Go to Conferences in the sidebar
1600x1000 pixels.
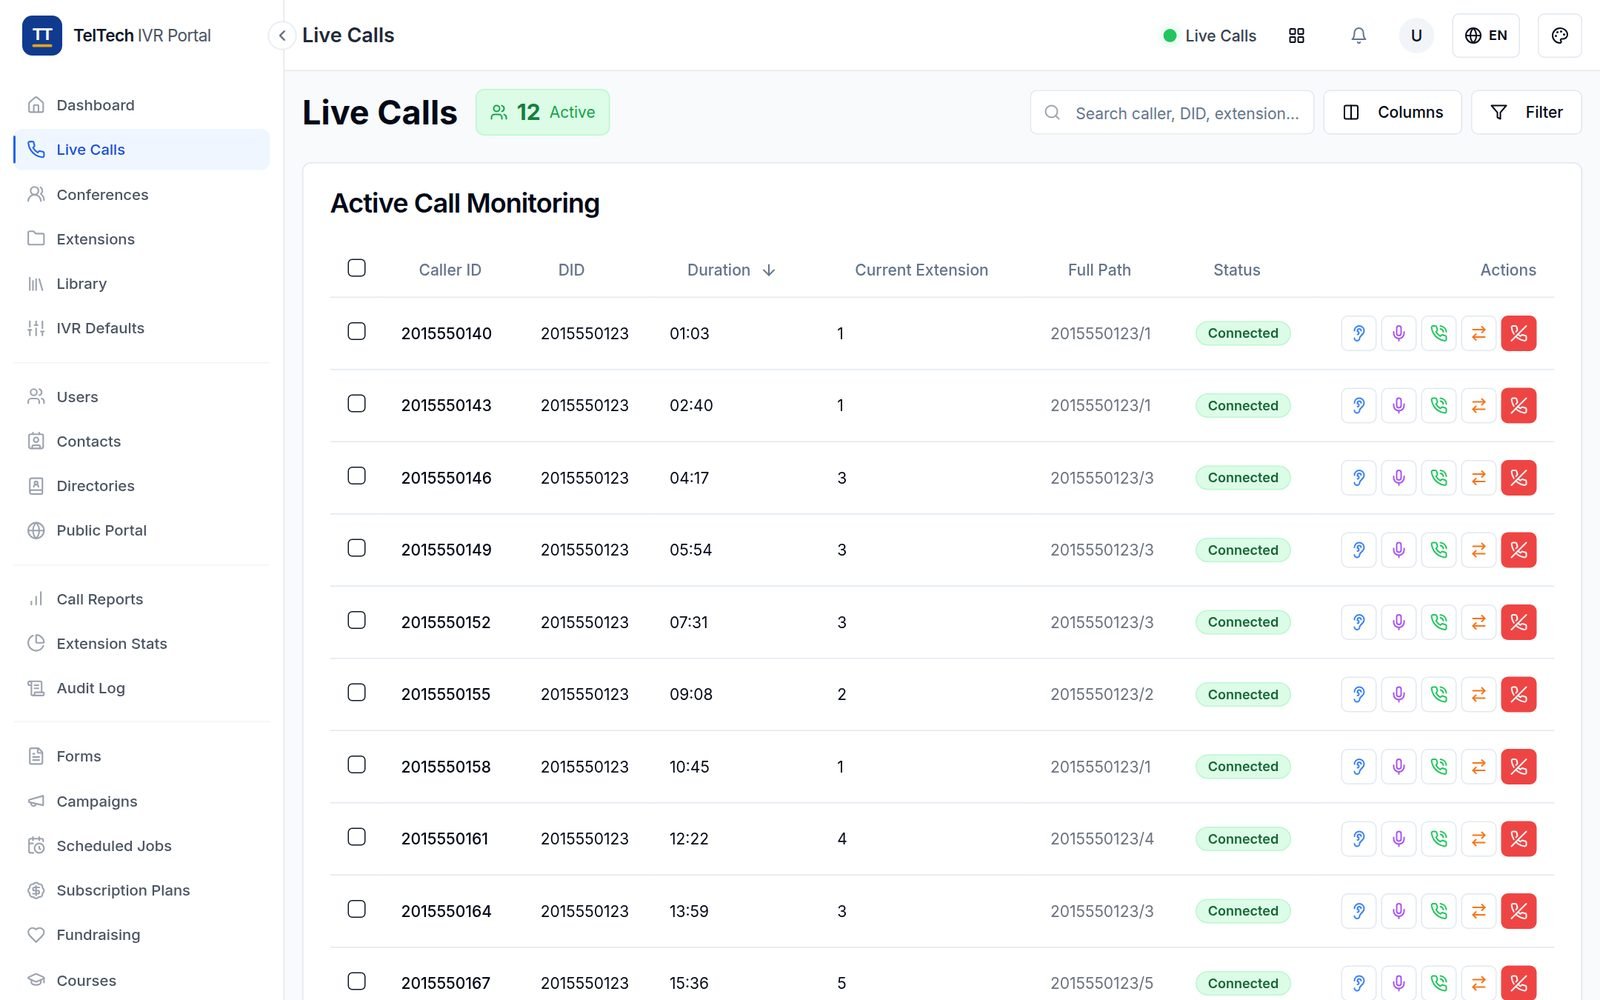pyautogui.click(x=142, y=194)
